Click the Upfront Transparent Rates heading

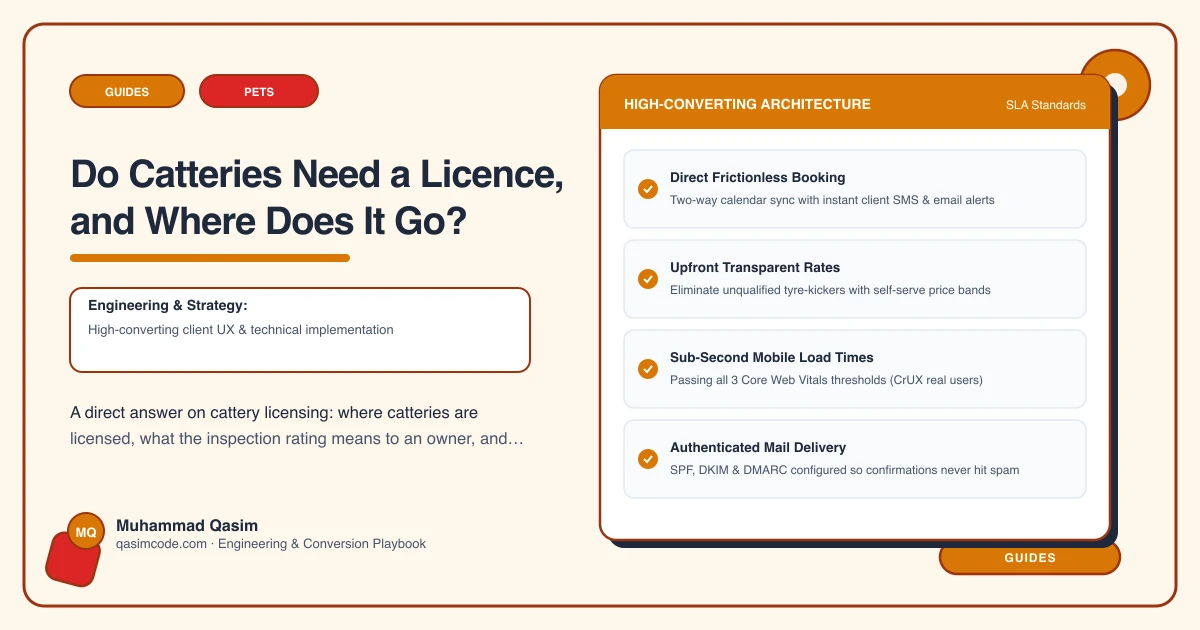[x=755, y=267]
